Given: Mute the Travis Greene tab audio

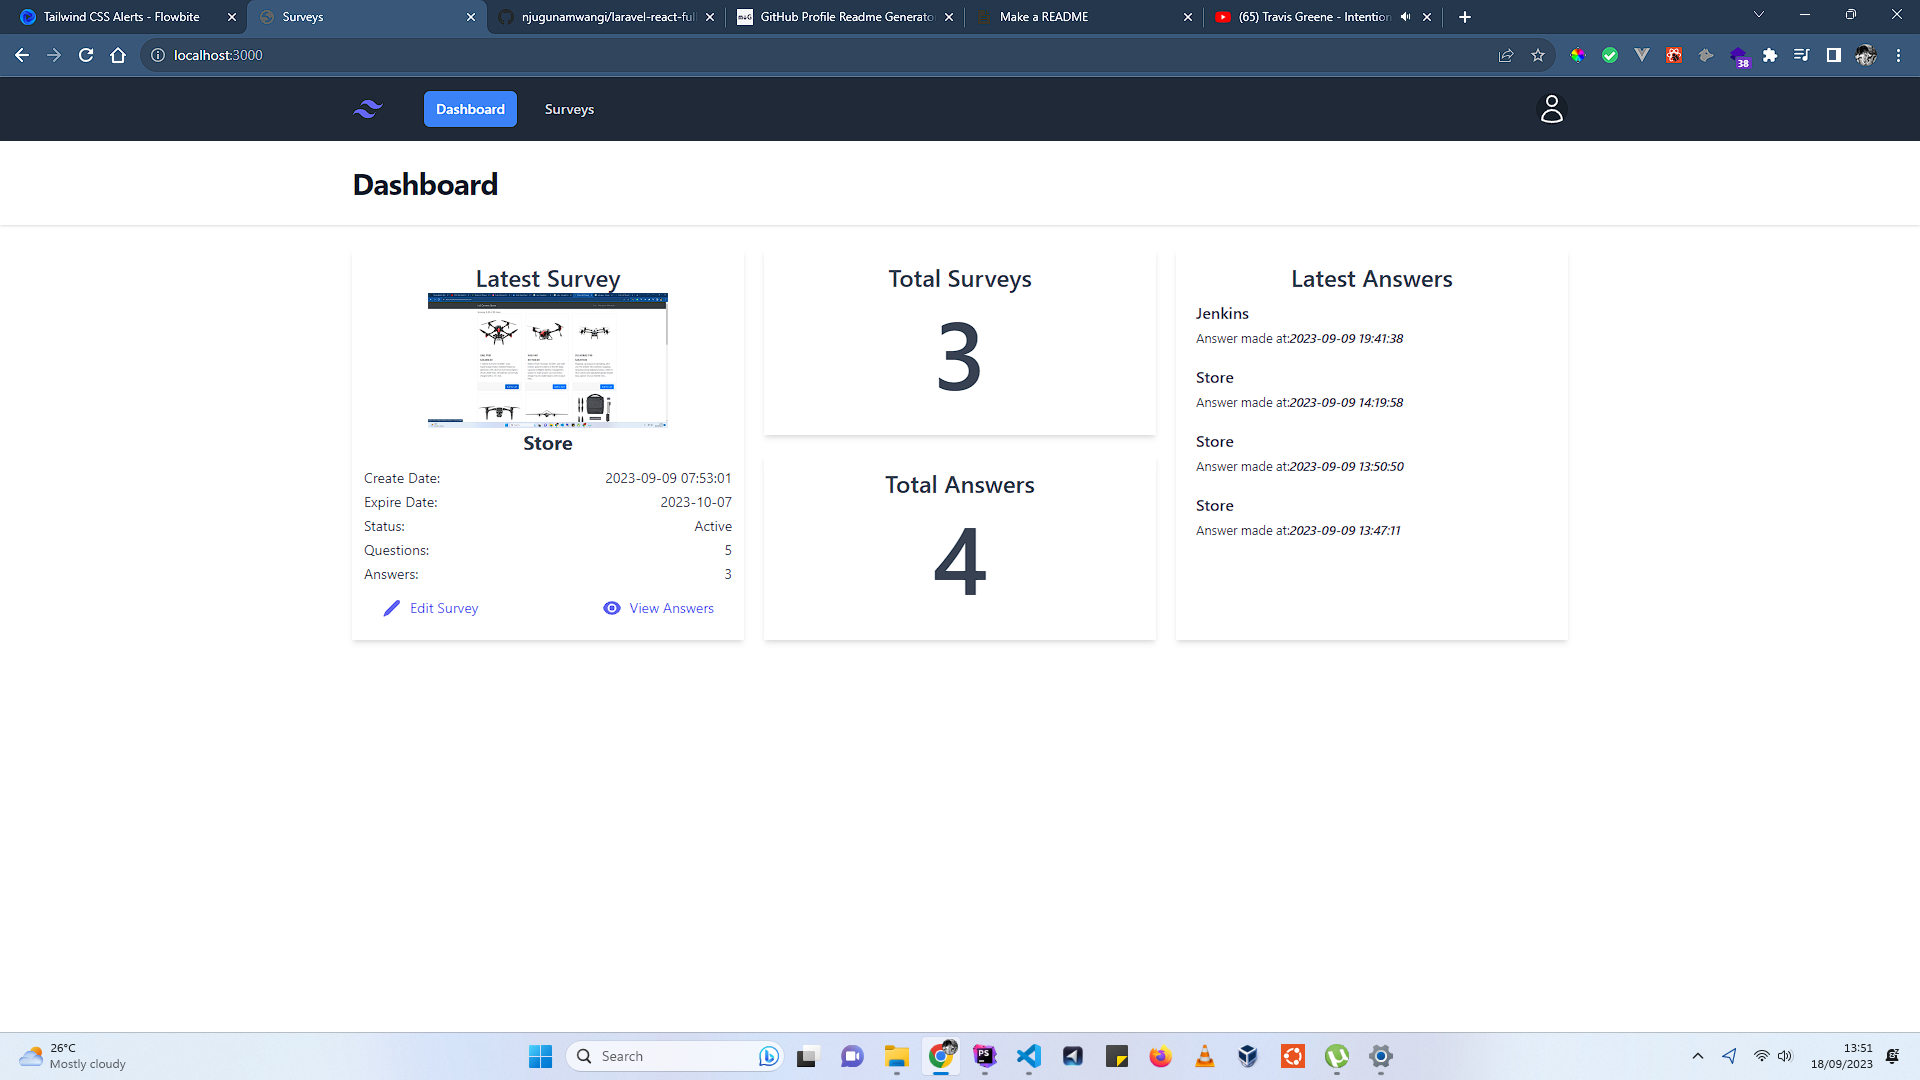Looking at the screenshot, I should click(x=1405, y=17).
